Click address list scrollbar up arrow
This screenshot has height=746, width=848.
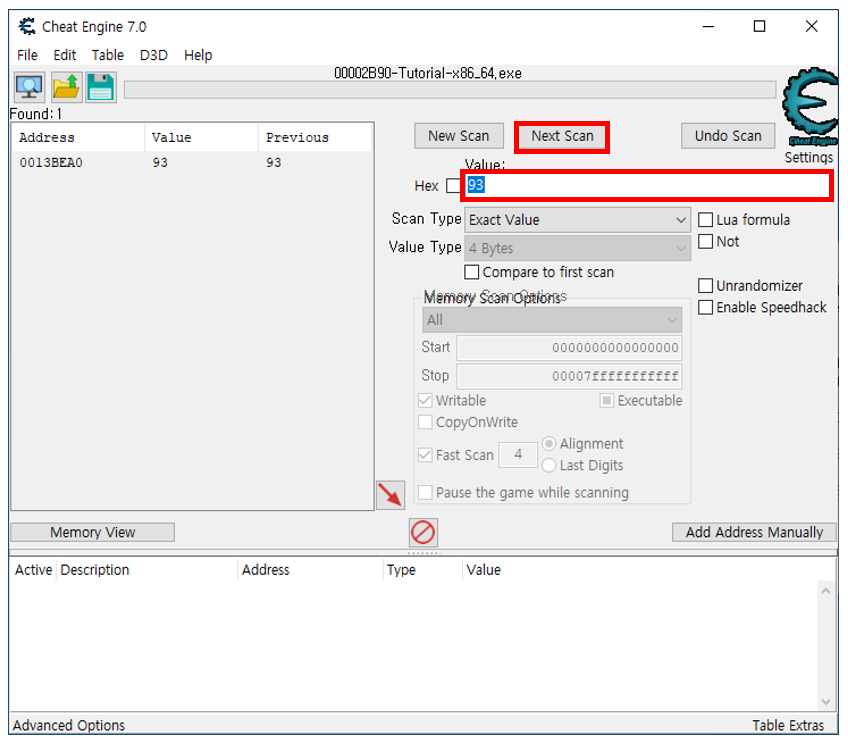(825, 591)
